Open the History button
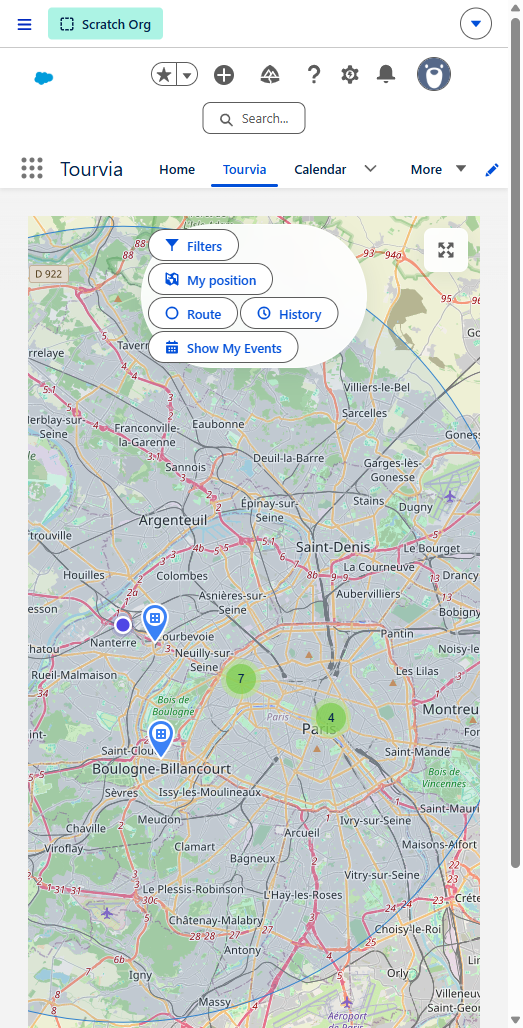 click(289, 314)
